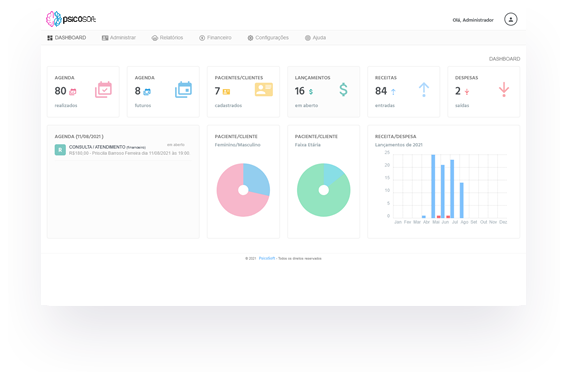Click the green dollar sign icon

click(343, 89)
